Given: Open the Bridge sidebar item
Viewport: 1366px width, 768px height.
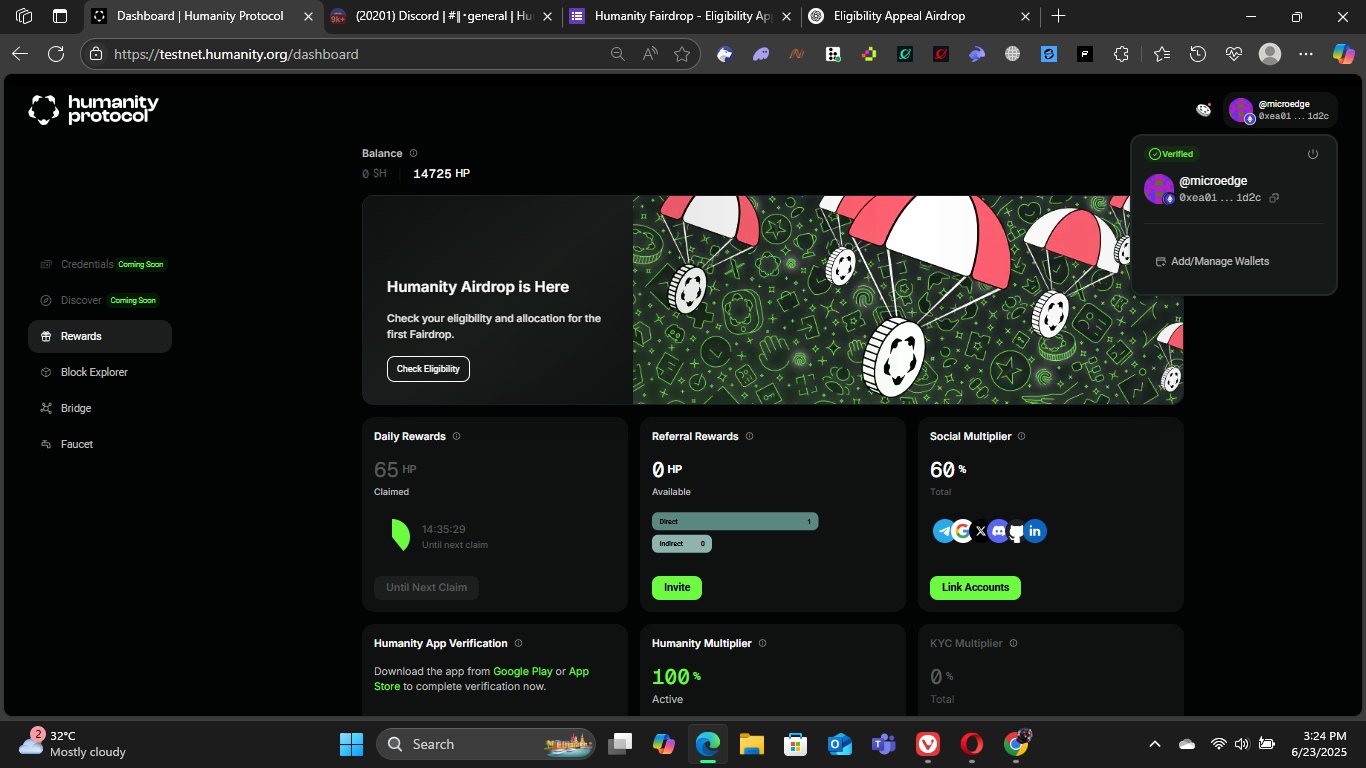Looking at the screenshot, I should (75, 408).
